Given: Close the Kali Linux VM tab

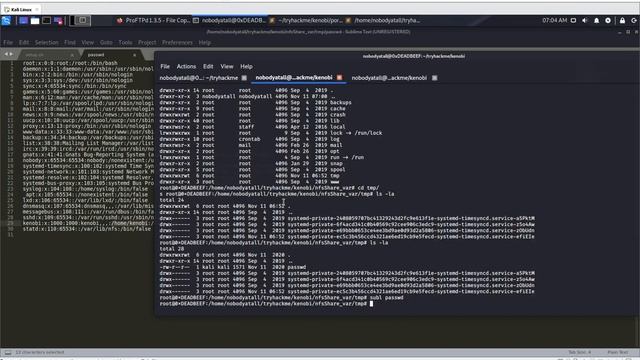Looking at the screenshot, I should pyautogui.click(x=37, y=9).
